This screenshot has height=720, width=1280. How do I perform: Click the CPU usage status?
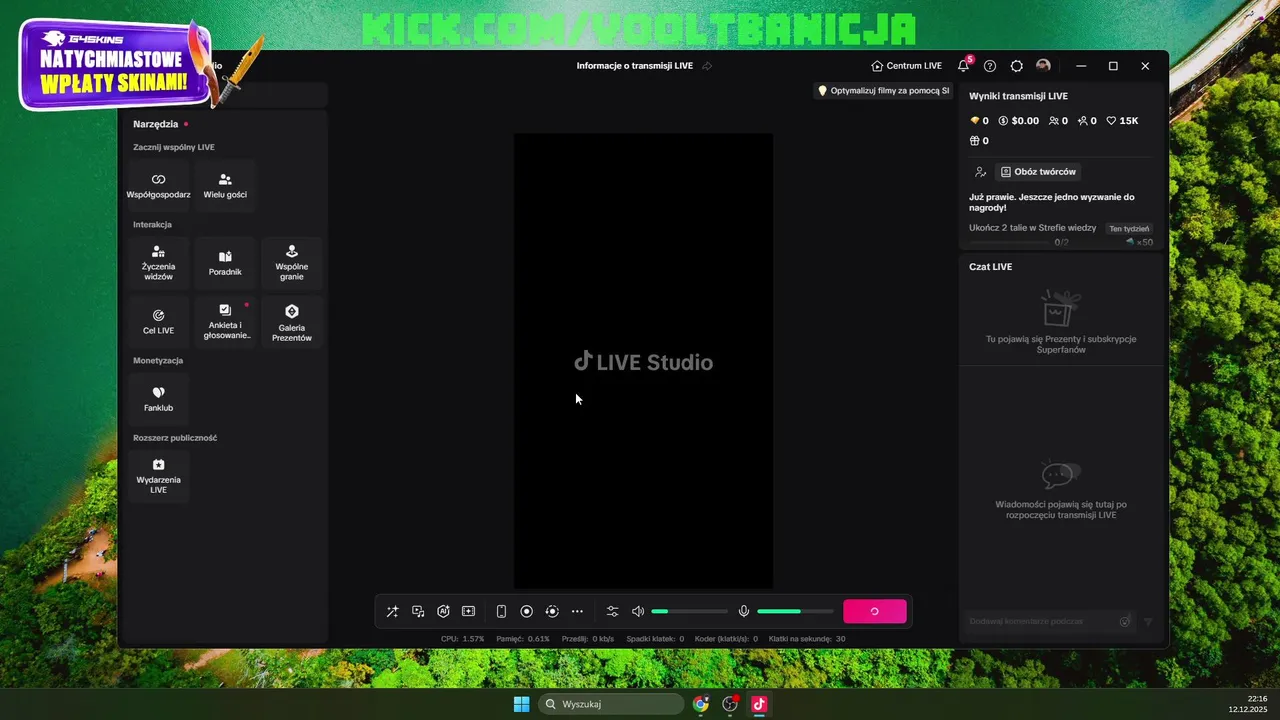coord(463,638)
